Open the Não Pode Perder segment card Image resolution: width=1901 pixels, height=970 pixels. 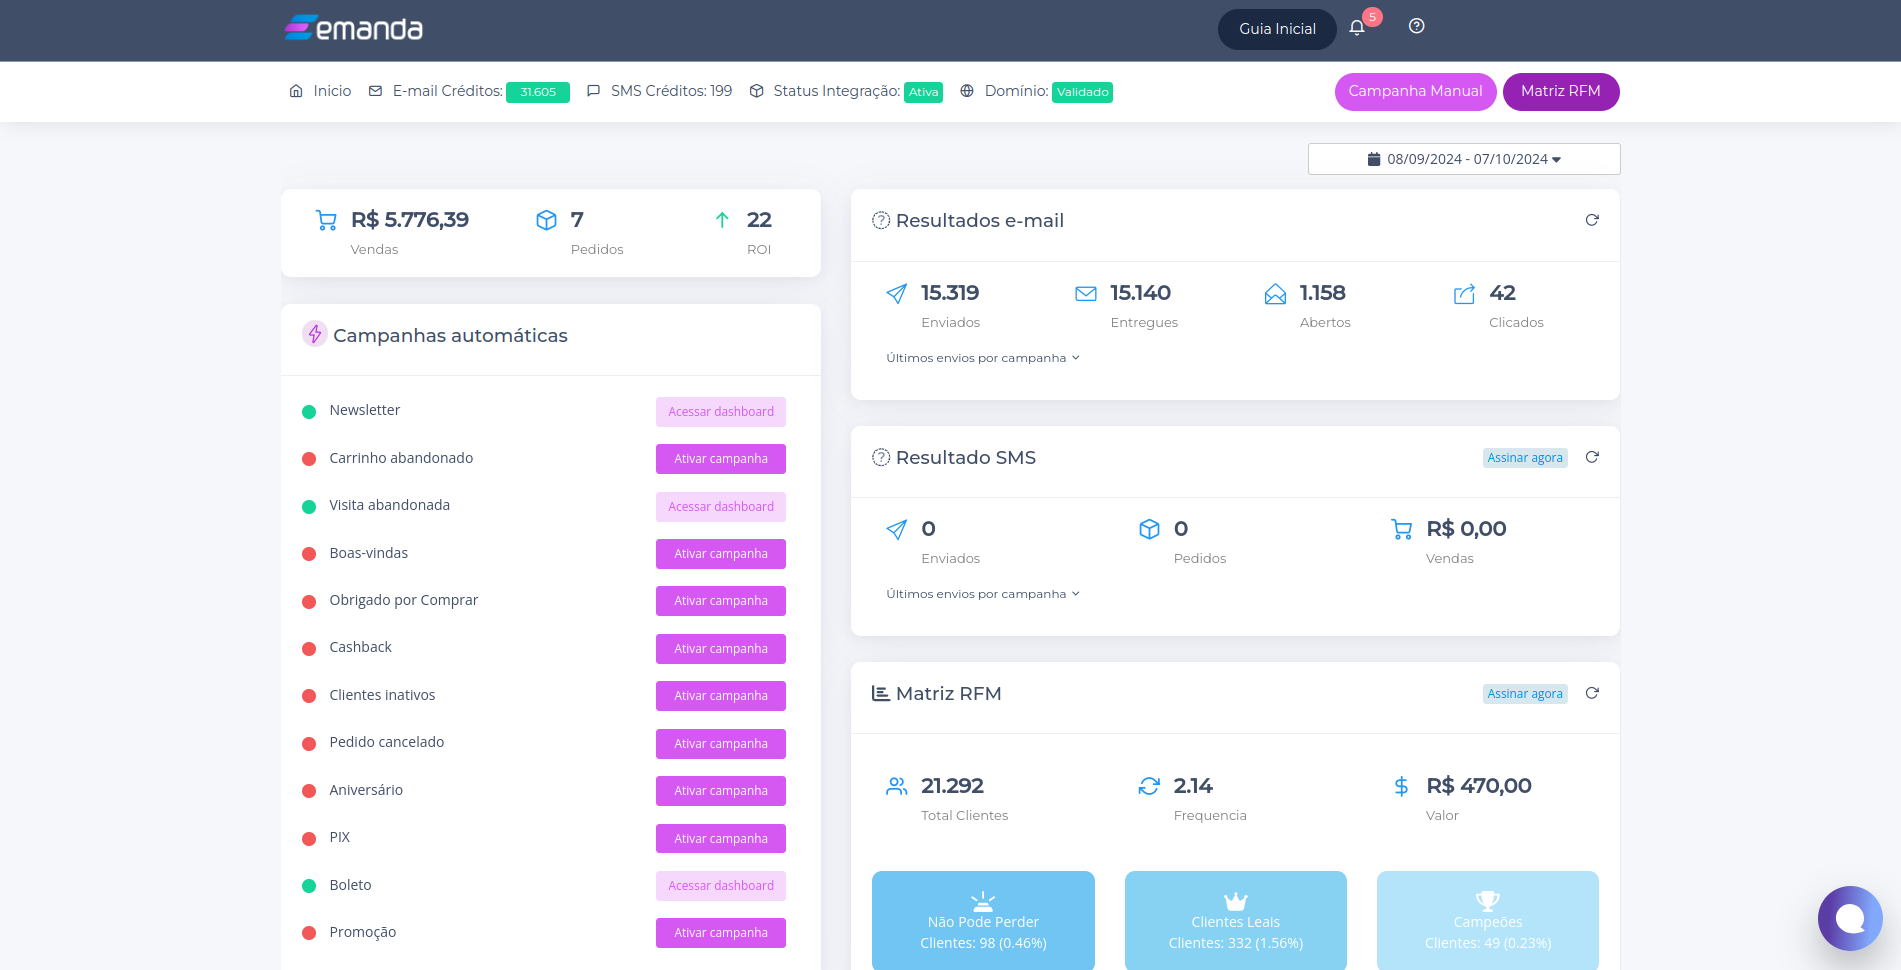(983, 920)
